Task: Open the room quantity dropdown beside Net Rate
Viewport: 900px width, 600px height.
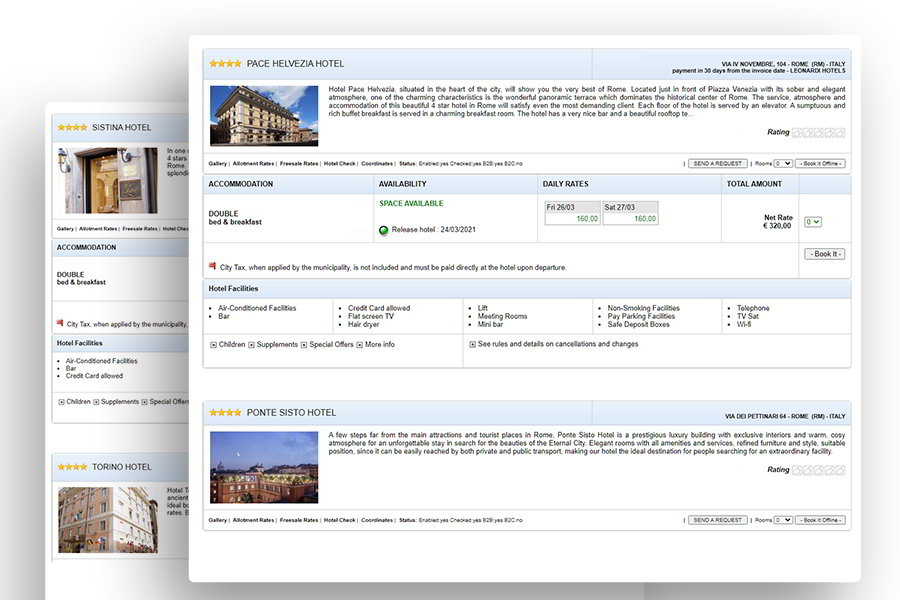Action: coord(813,222)
